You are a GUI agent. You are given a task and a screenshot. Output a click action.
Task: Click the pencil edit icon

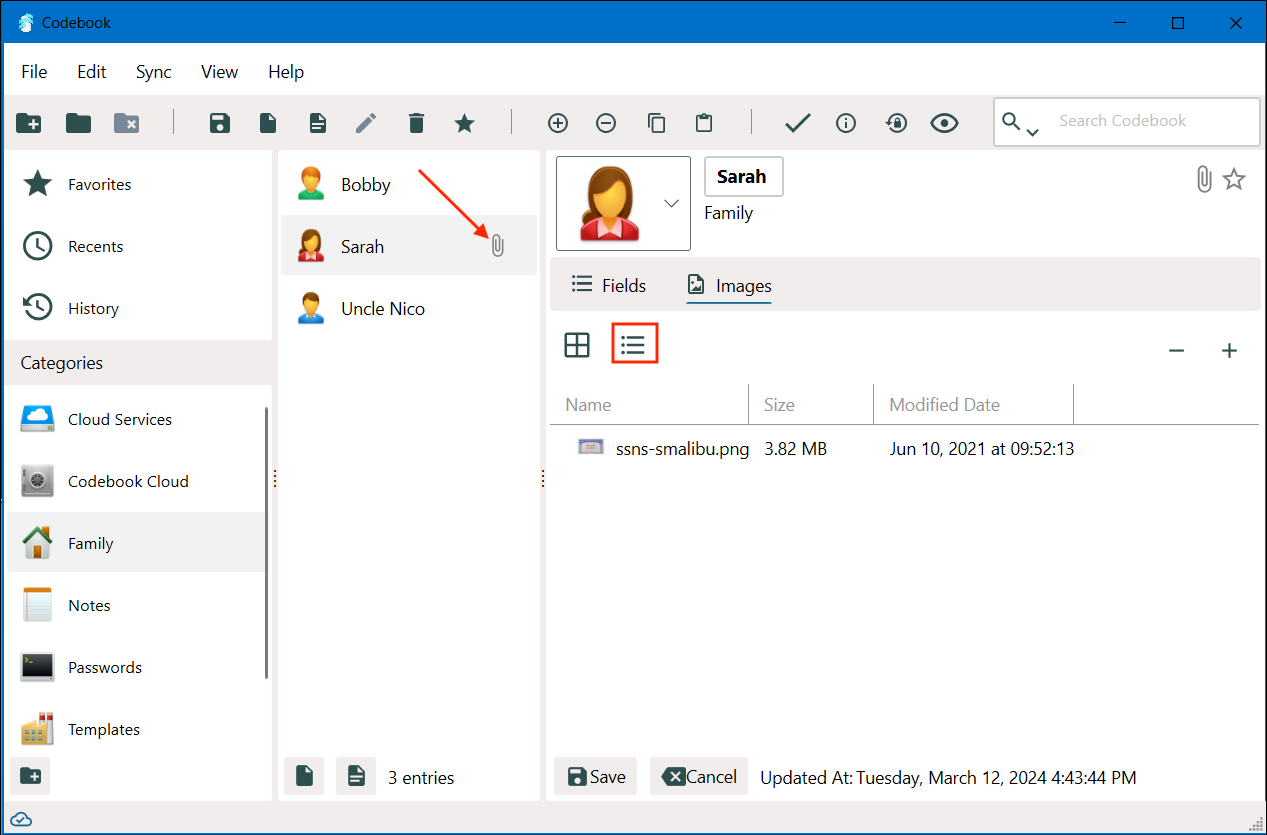pos(366,123)
